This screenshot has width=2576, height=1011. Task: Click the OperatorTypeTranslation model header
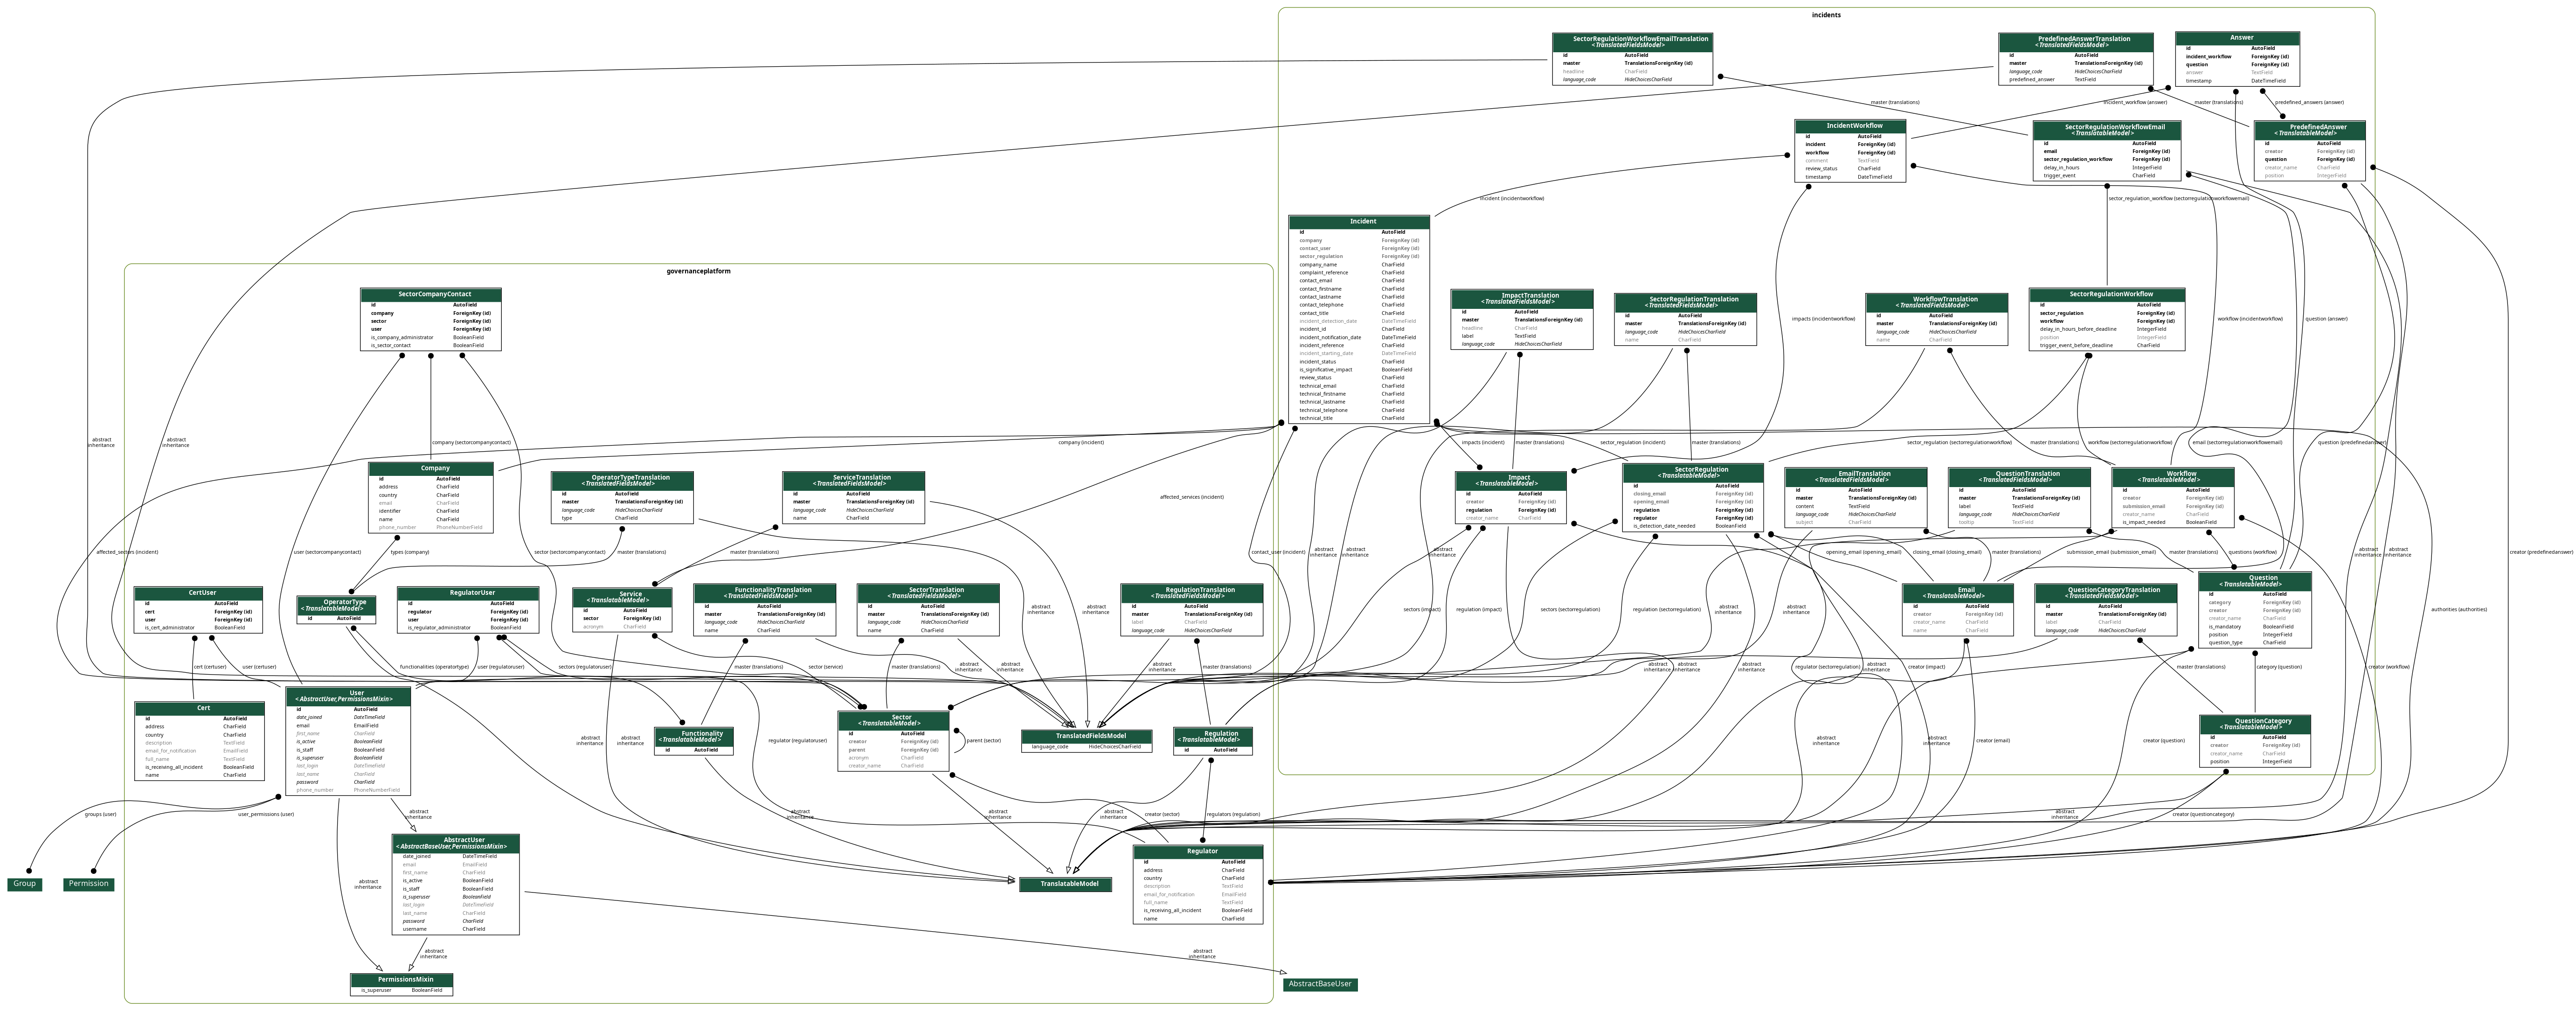622,480
